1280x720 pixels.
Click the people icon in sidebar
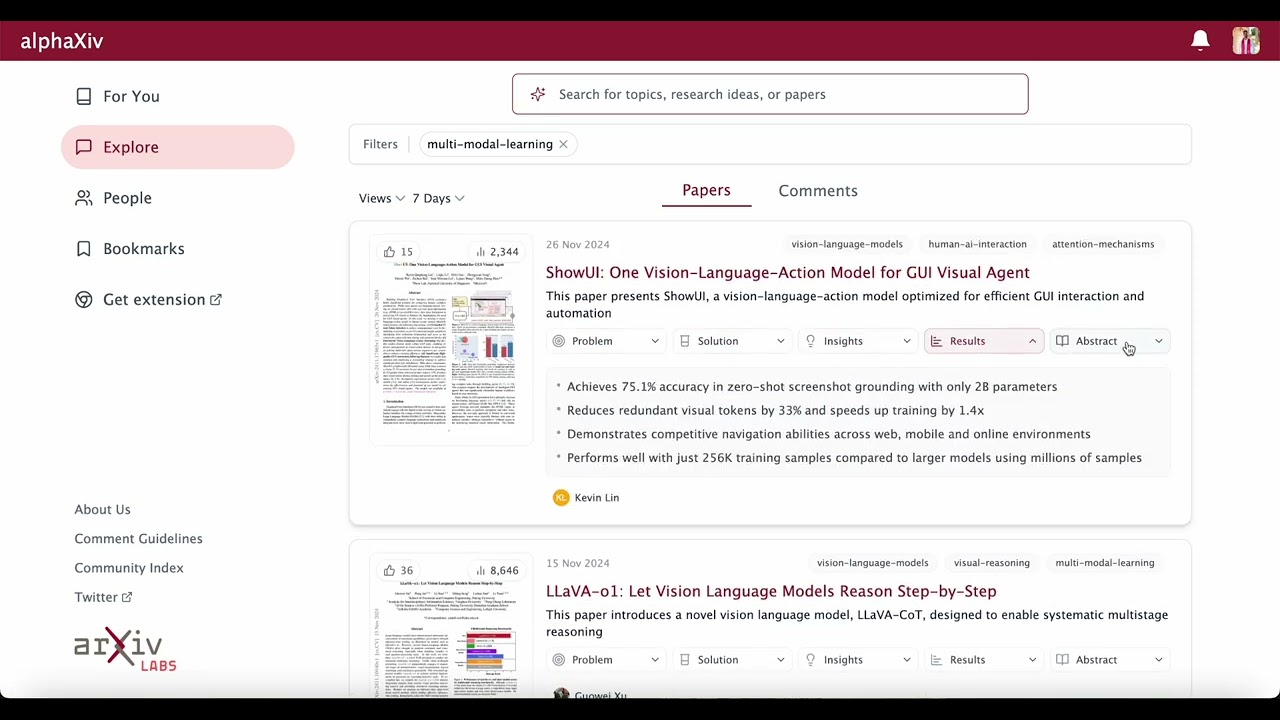click(x=84, y=198)
